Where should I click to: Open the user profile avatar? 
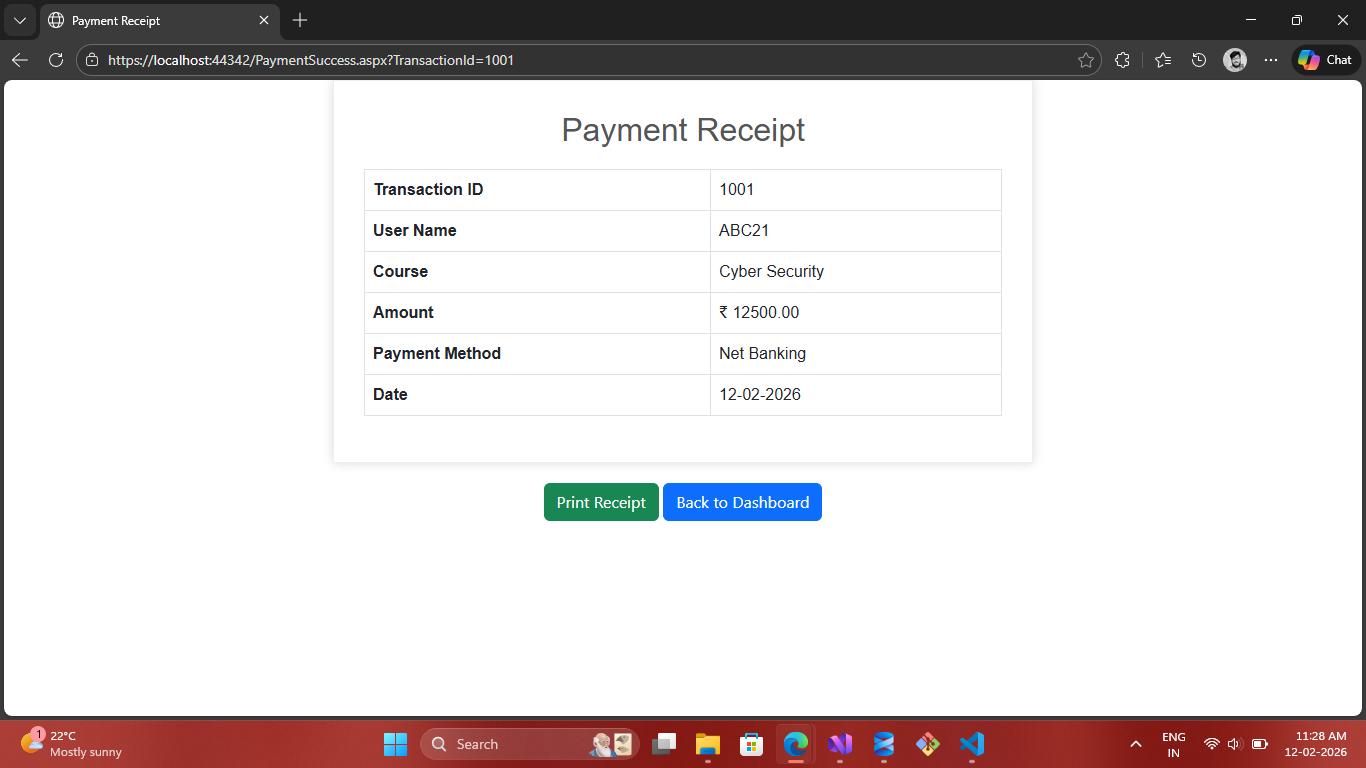coord(1235,60)
